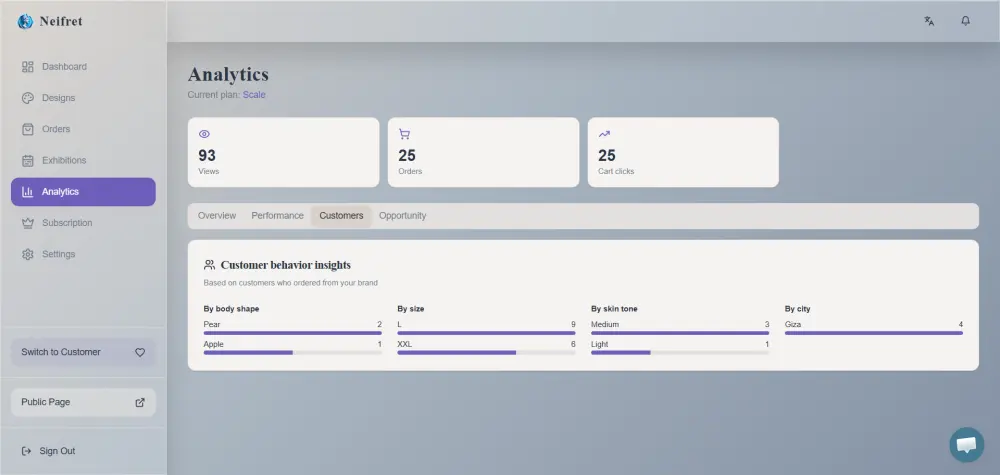Click the external link icon on Public Page

[140, 402]
